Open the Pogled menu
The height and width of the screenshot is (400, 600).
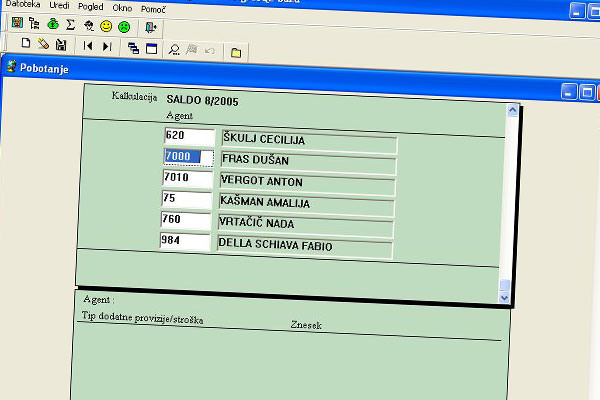point(91,7)
